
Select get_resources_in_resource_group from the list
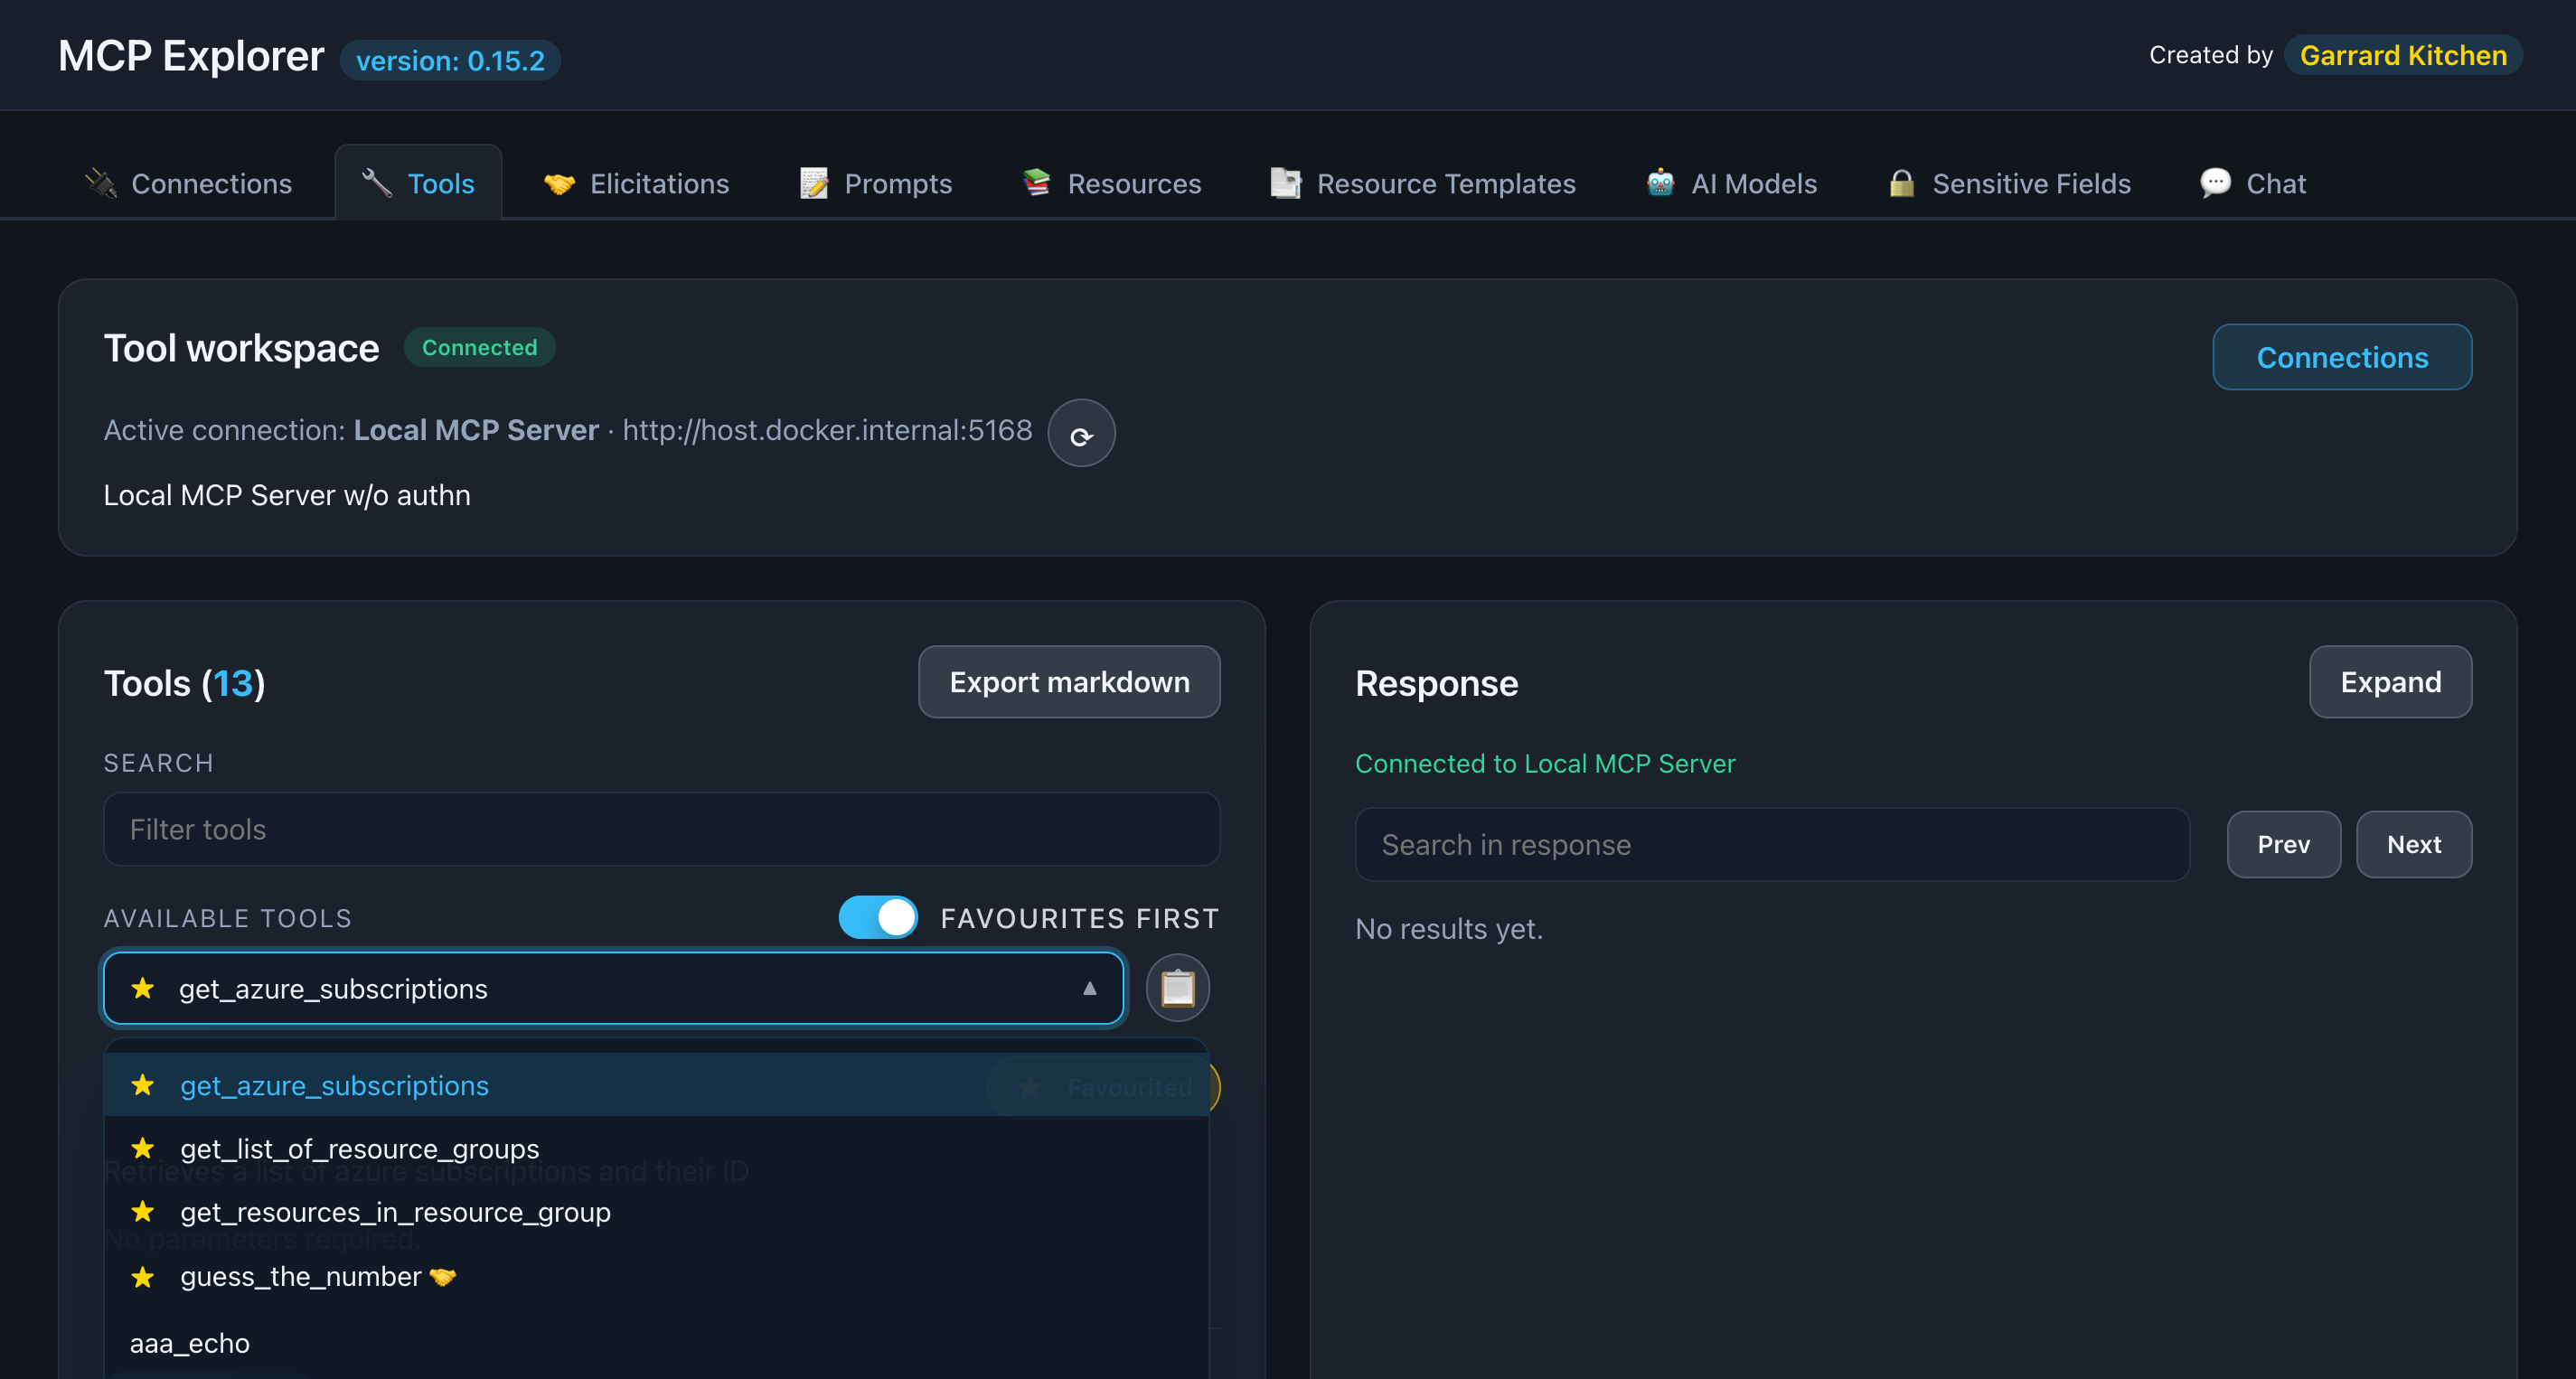coord(396,1212)
